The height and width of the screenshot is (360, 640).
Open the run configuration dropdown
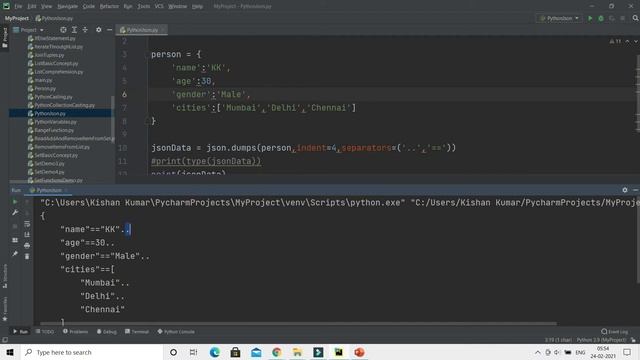559,18
